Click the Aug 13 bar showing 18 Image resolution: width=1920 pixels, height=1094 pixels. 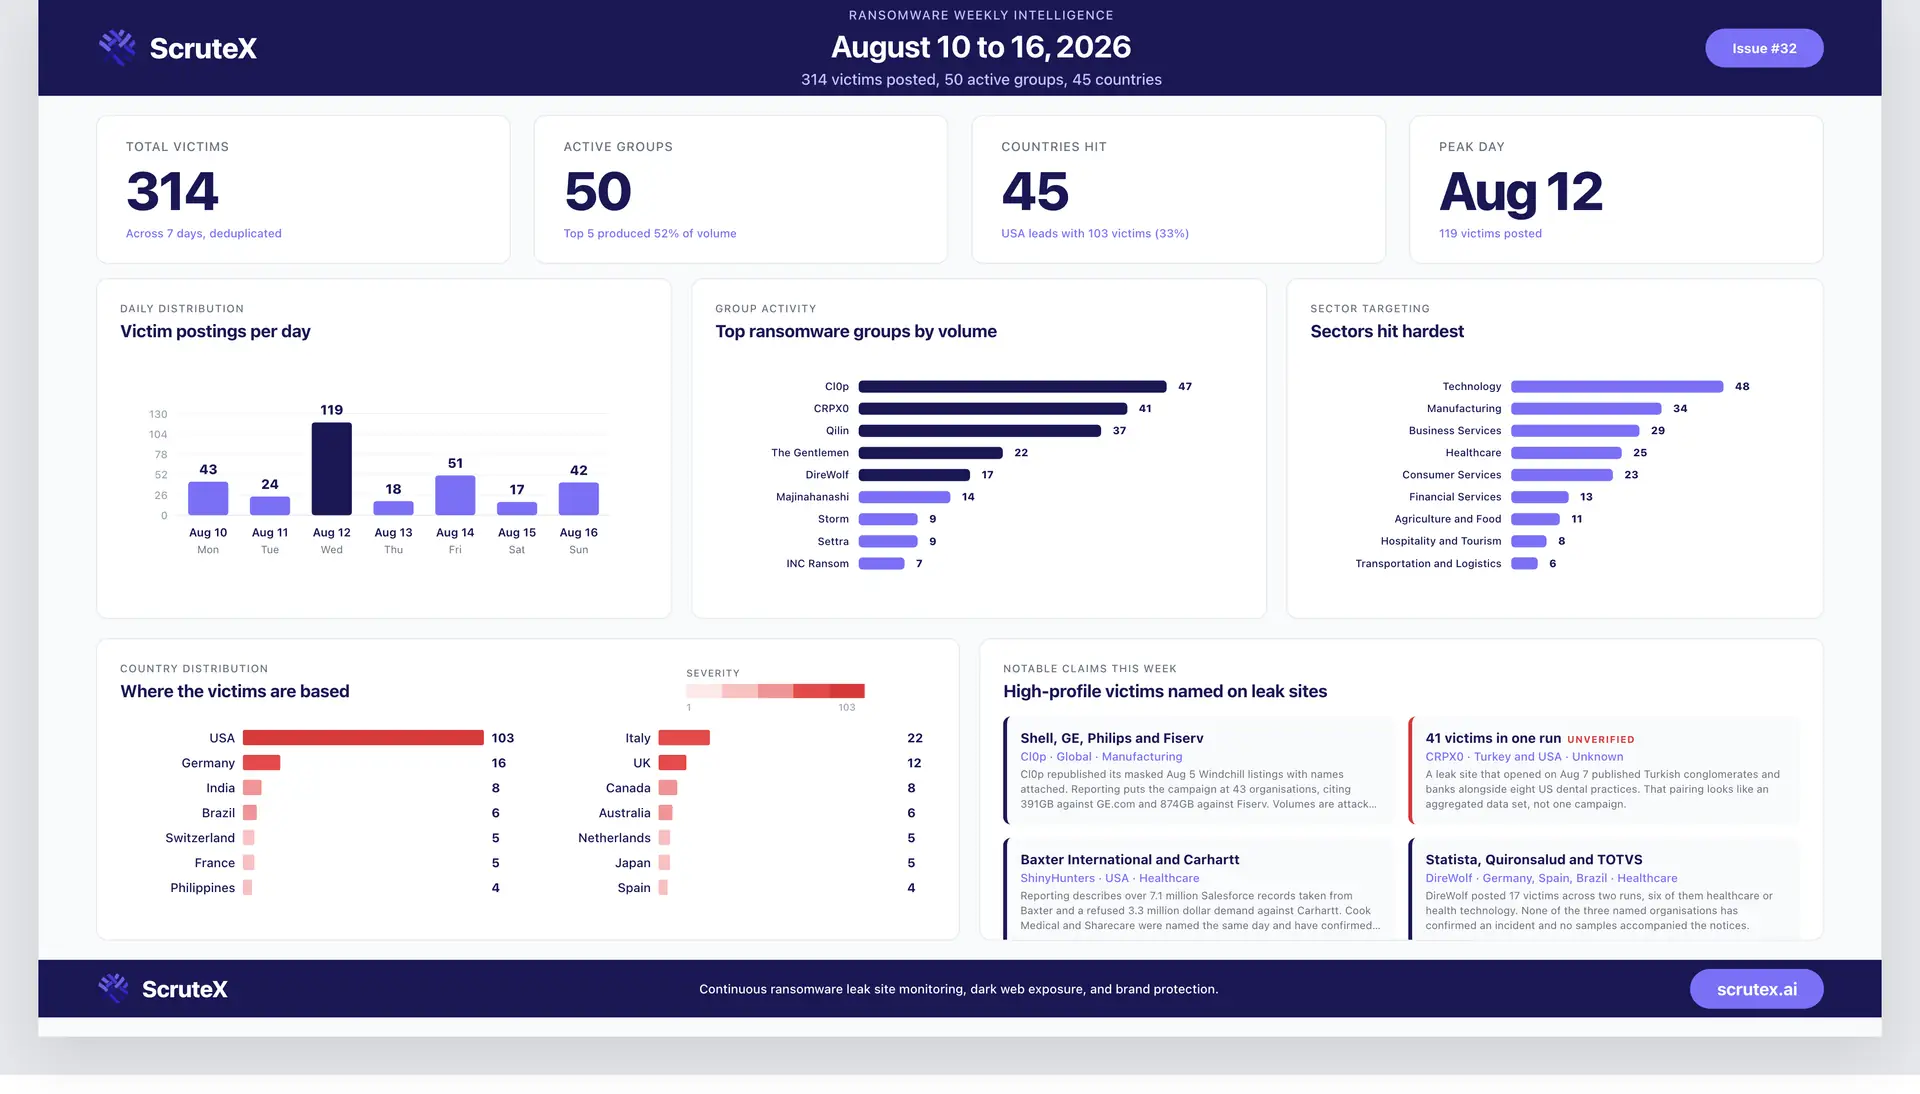[393, 508]
